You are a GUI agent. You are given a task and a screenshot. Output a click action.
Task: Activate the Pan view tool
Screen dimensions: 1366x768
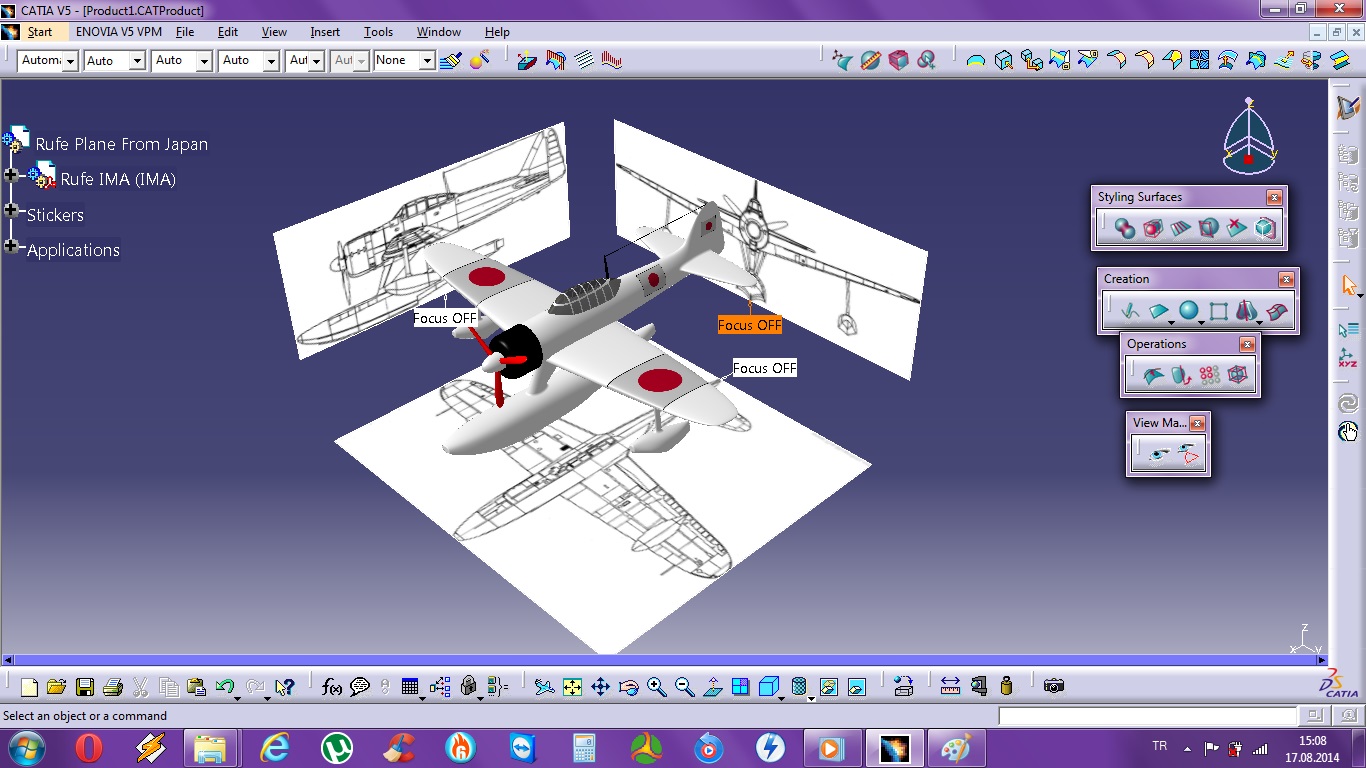pyautogui.click(x=600, y=687)
